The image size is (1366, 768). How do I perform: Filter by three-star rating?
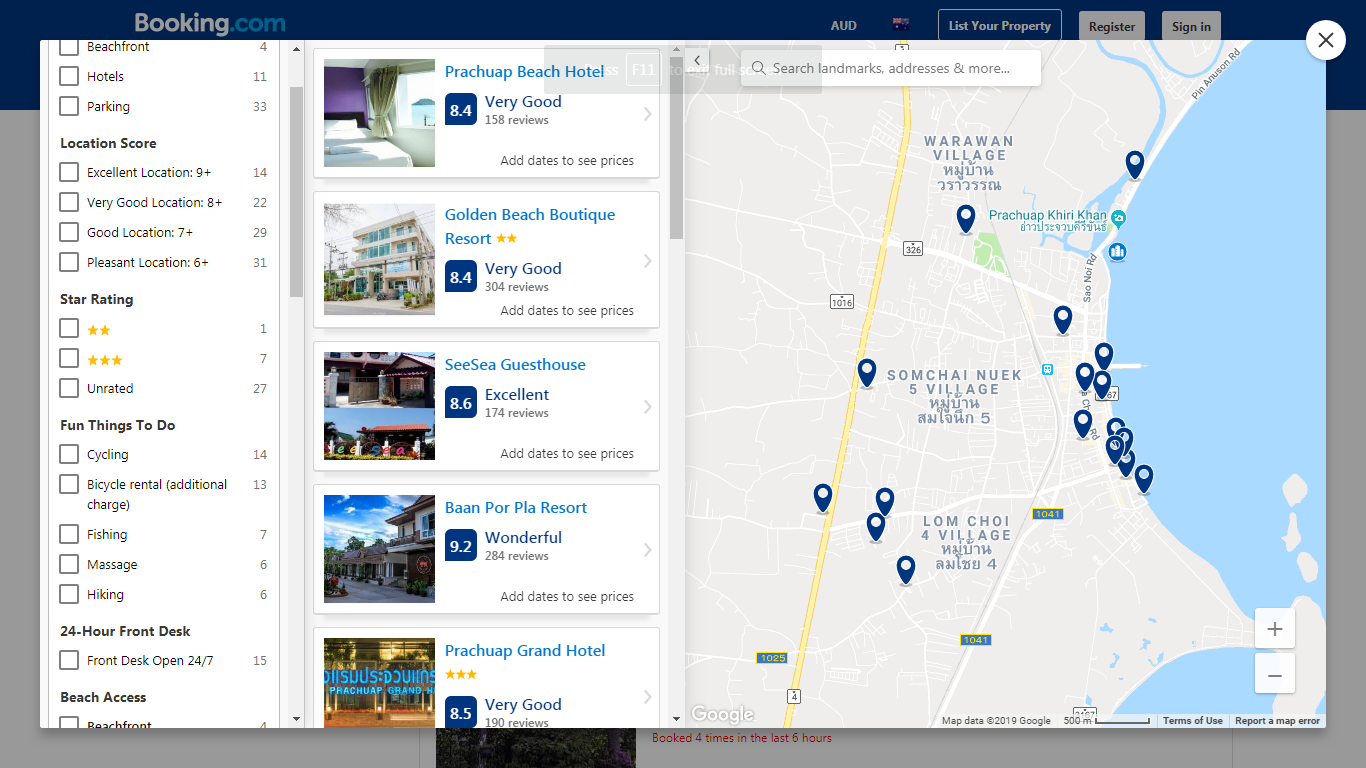[69, 358]
